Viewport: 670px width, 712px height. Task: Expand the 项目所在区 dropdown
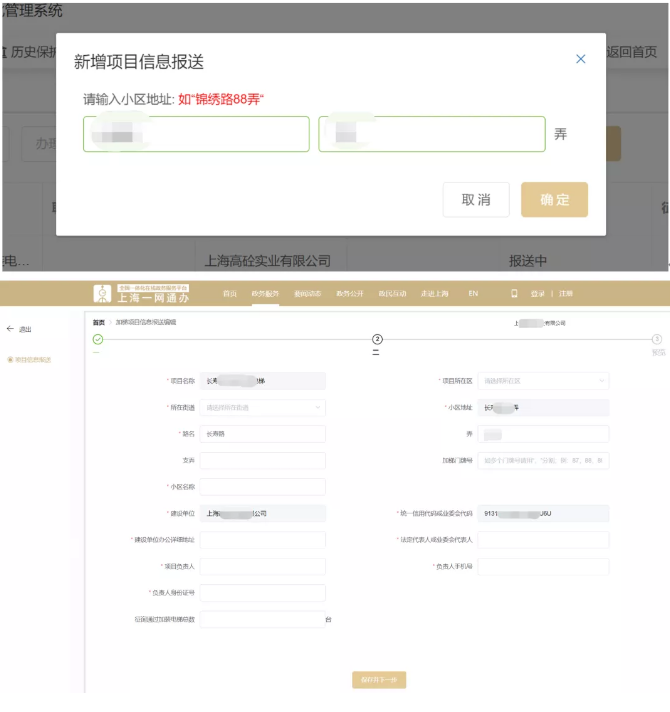(x=544, y=381)
